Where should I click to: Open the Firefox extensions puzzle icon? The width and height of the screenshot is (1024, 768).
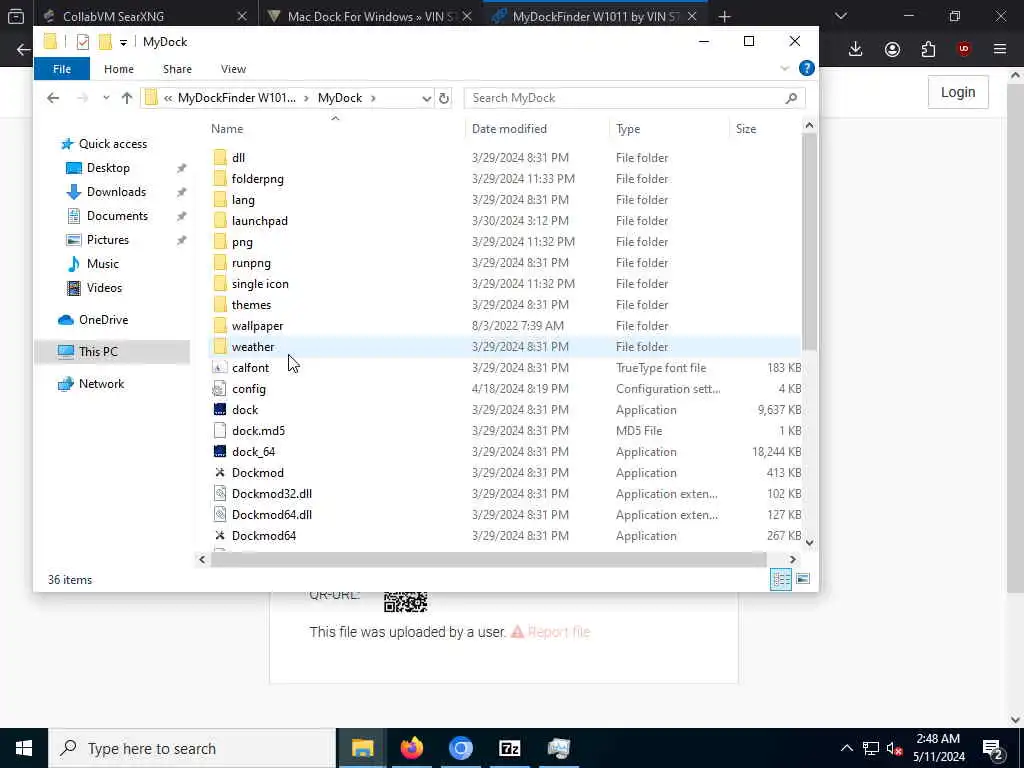coord(928,49)
